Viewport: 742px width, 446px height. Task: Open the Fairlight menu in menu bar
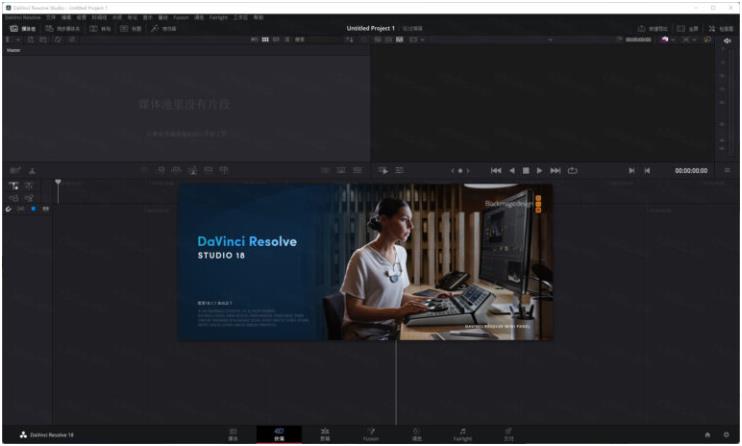219,17
